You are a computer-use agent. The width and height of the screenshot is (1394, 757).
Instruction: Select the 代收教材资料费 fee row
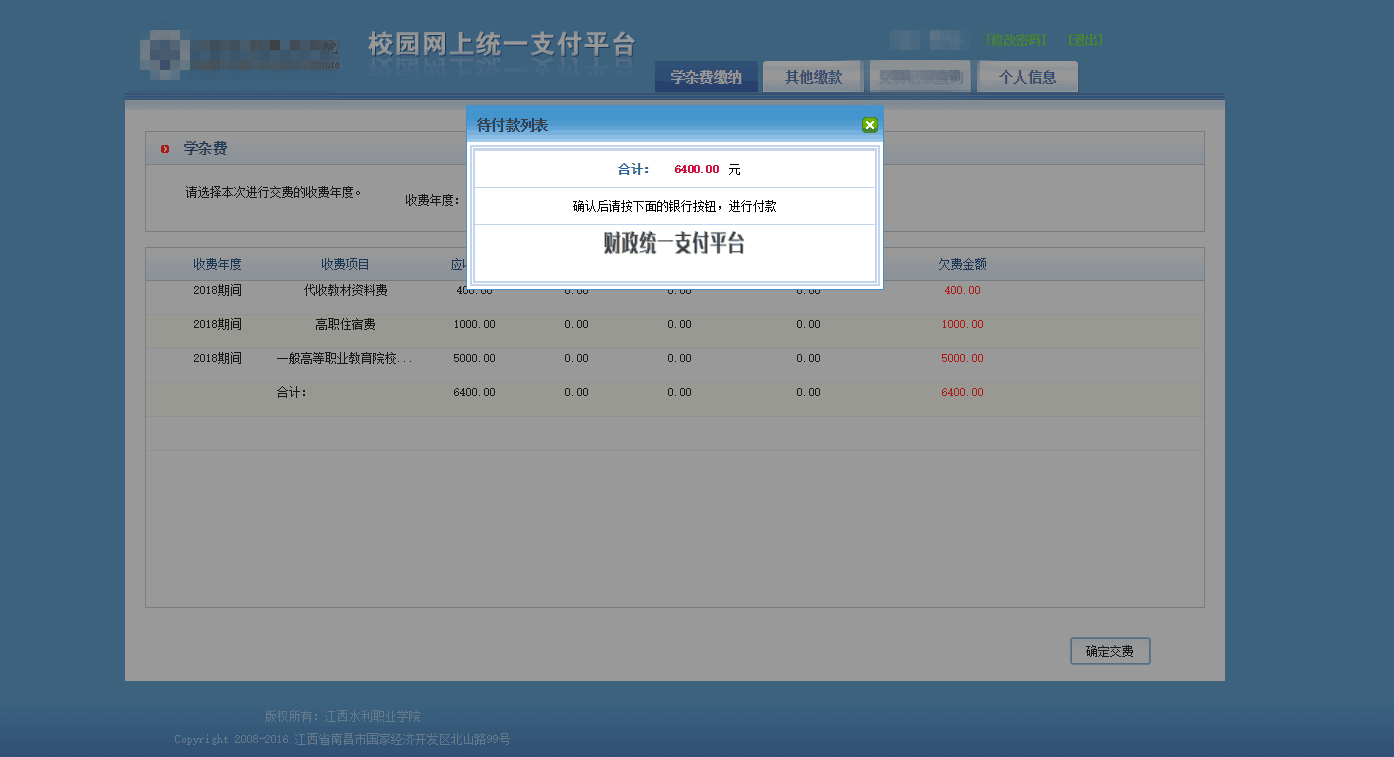(345, 291)
